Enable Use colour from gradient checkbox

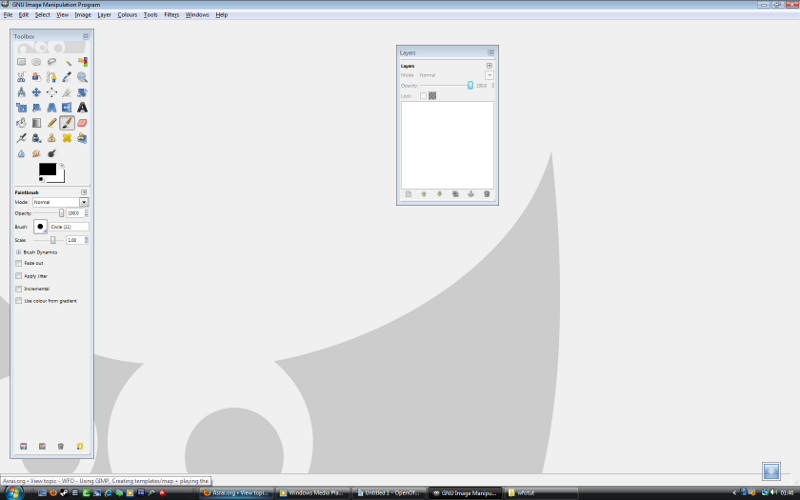tap(19, 301)
